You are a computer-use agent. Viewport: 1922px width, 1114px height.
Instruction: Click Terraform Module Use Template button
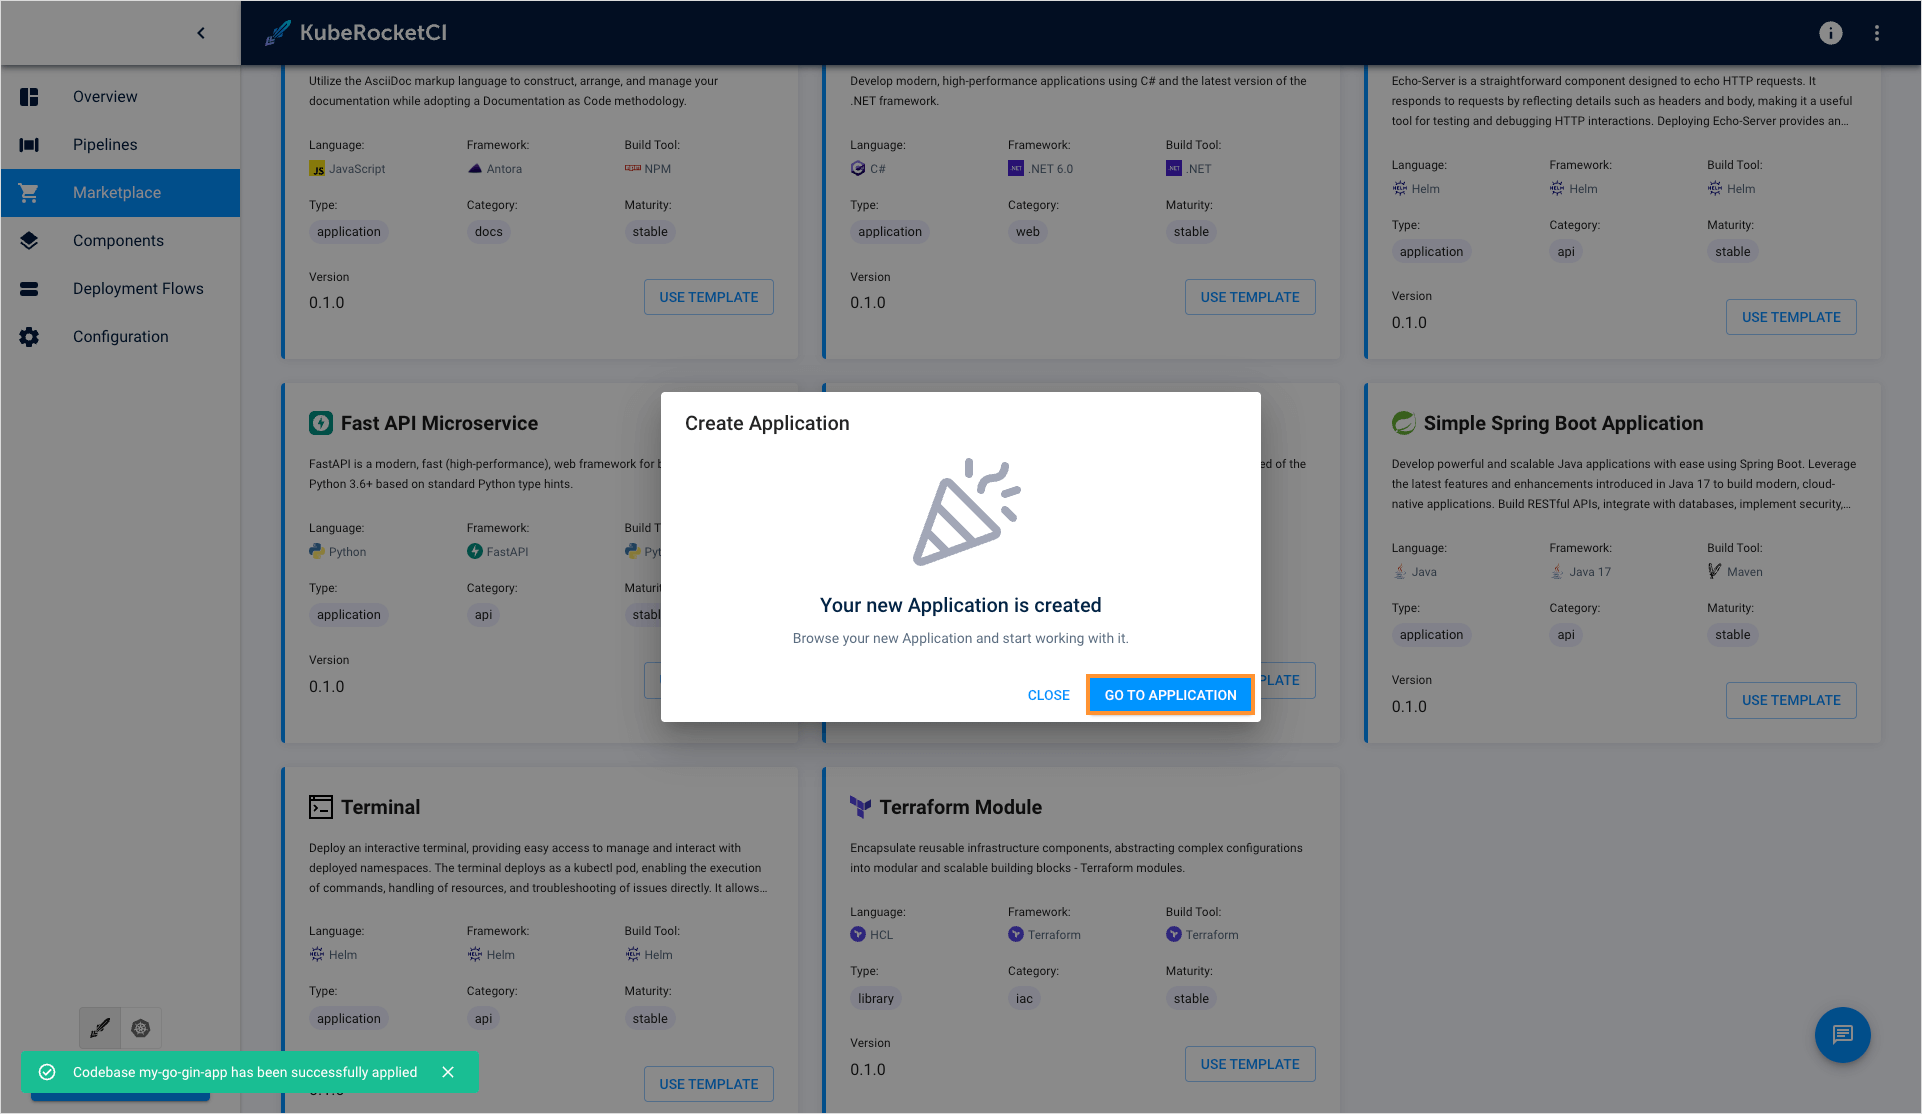click(x=1249, y=1064)
